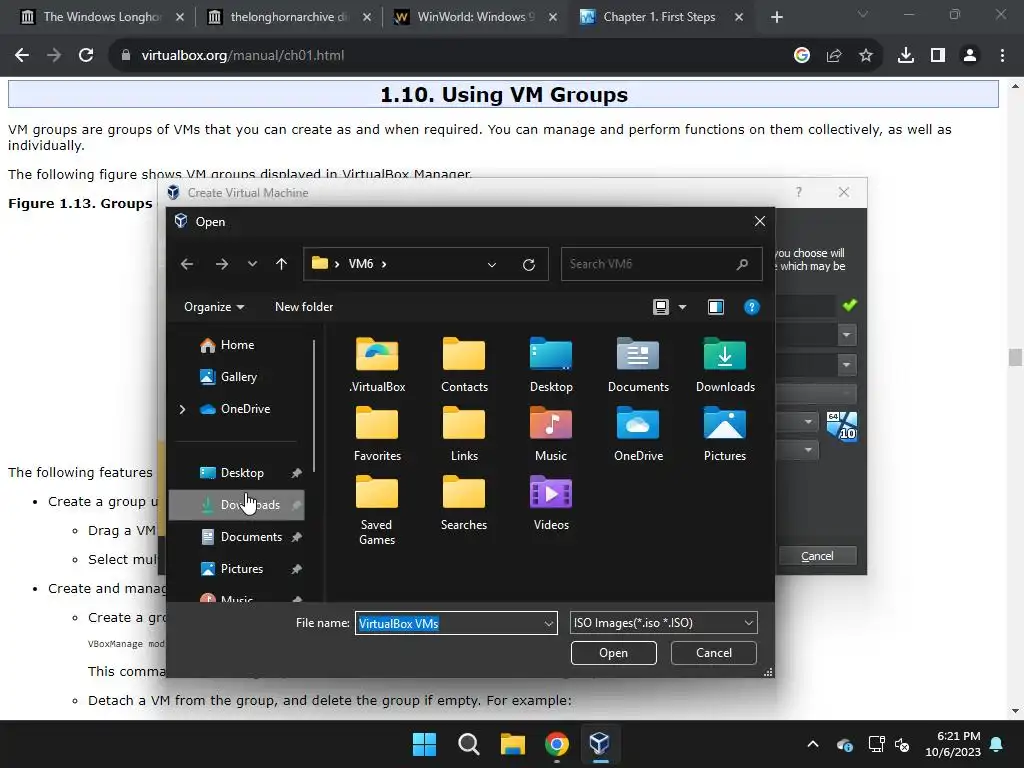1024x768 pixels.
Task: Open ISO Images file type dropdown
Action: click(664, 623)
